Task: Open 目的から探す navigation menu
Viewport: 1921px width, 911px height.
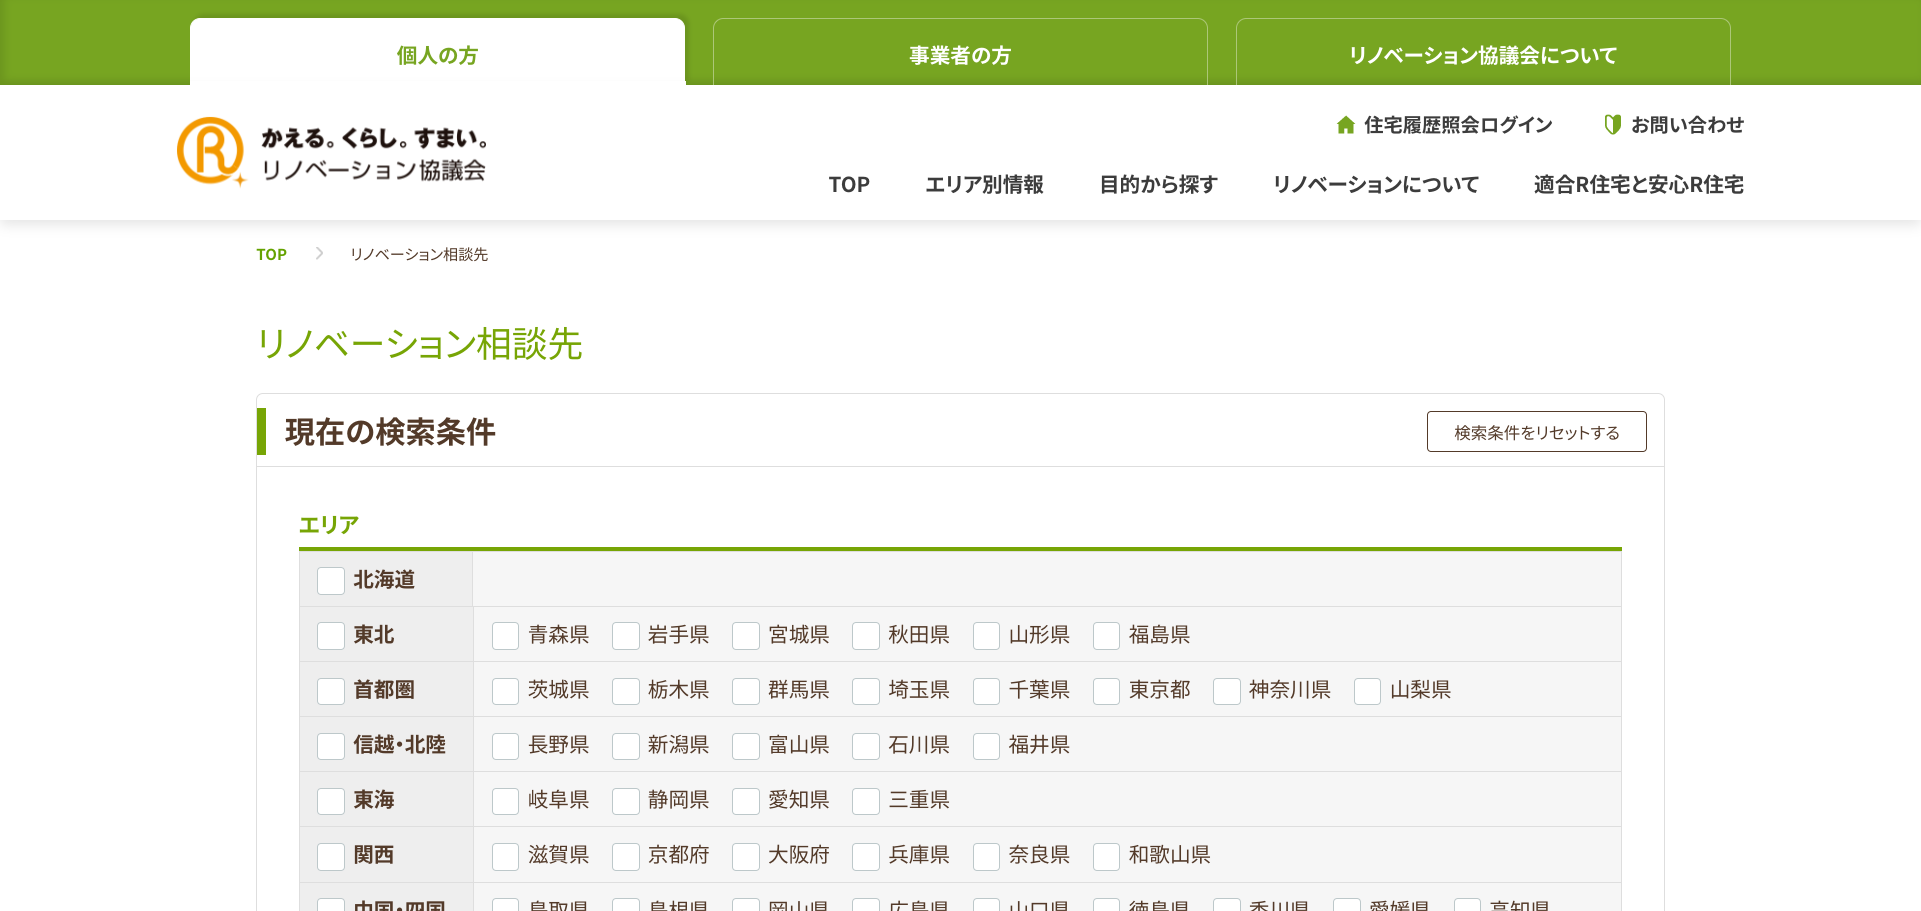Action: (x=1158, y=185)
